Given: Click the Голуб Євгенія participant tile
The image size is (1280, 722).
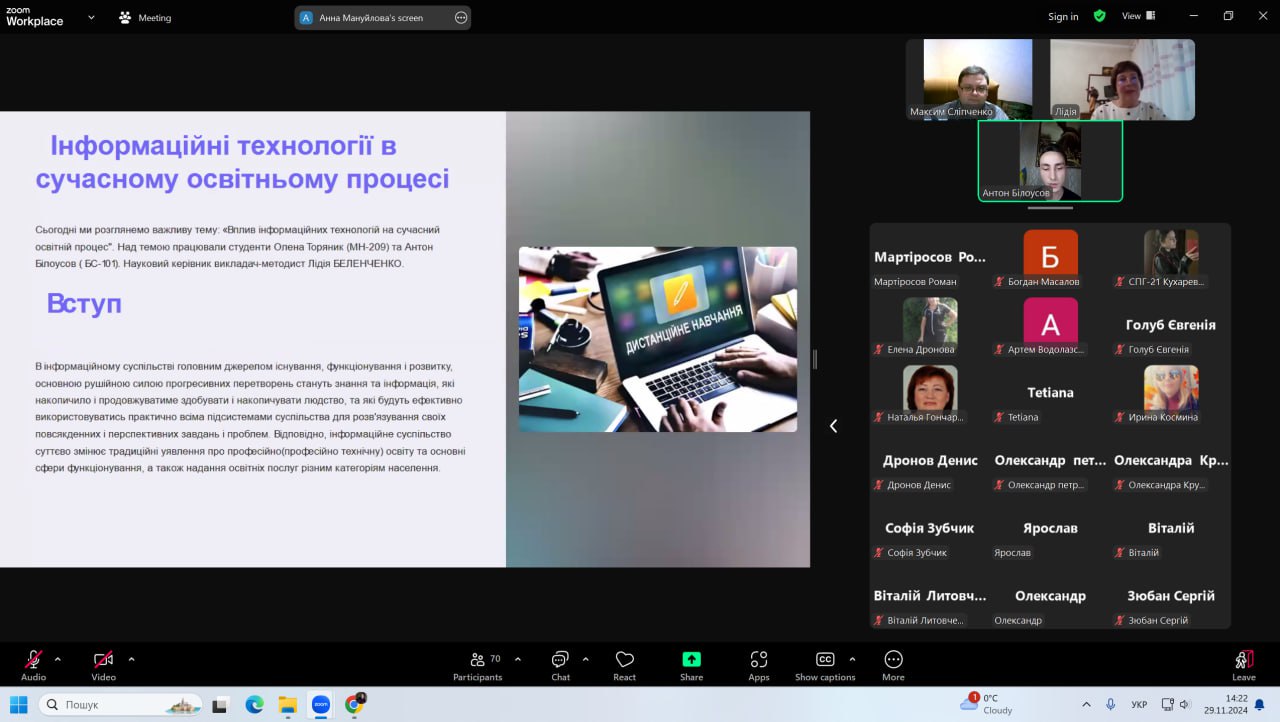Looking at the screenshot, I should (1171, 327).
